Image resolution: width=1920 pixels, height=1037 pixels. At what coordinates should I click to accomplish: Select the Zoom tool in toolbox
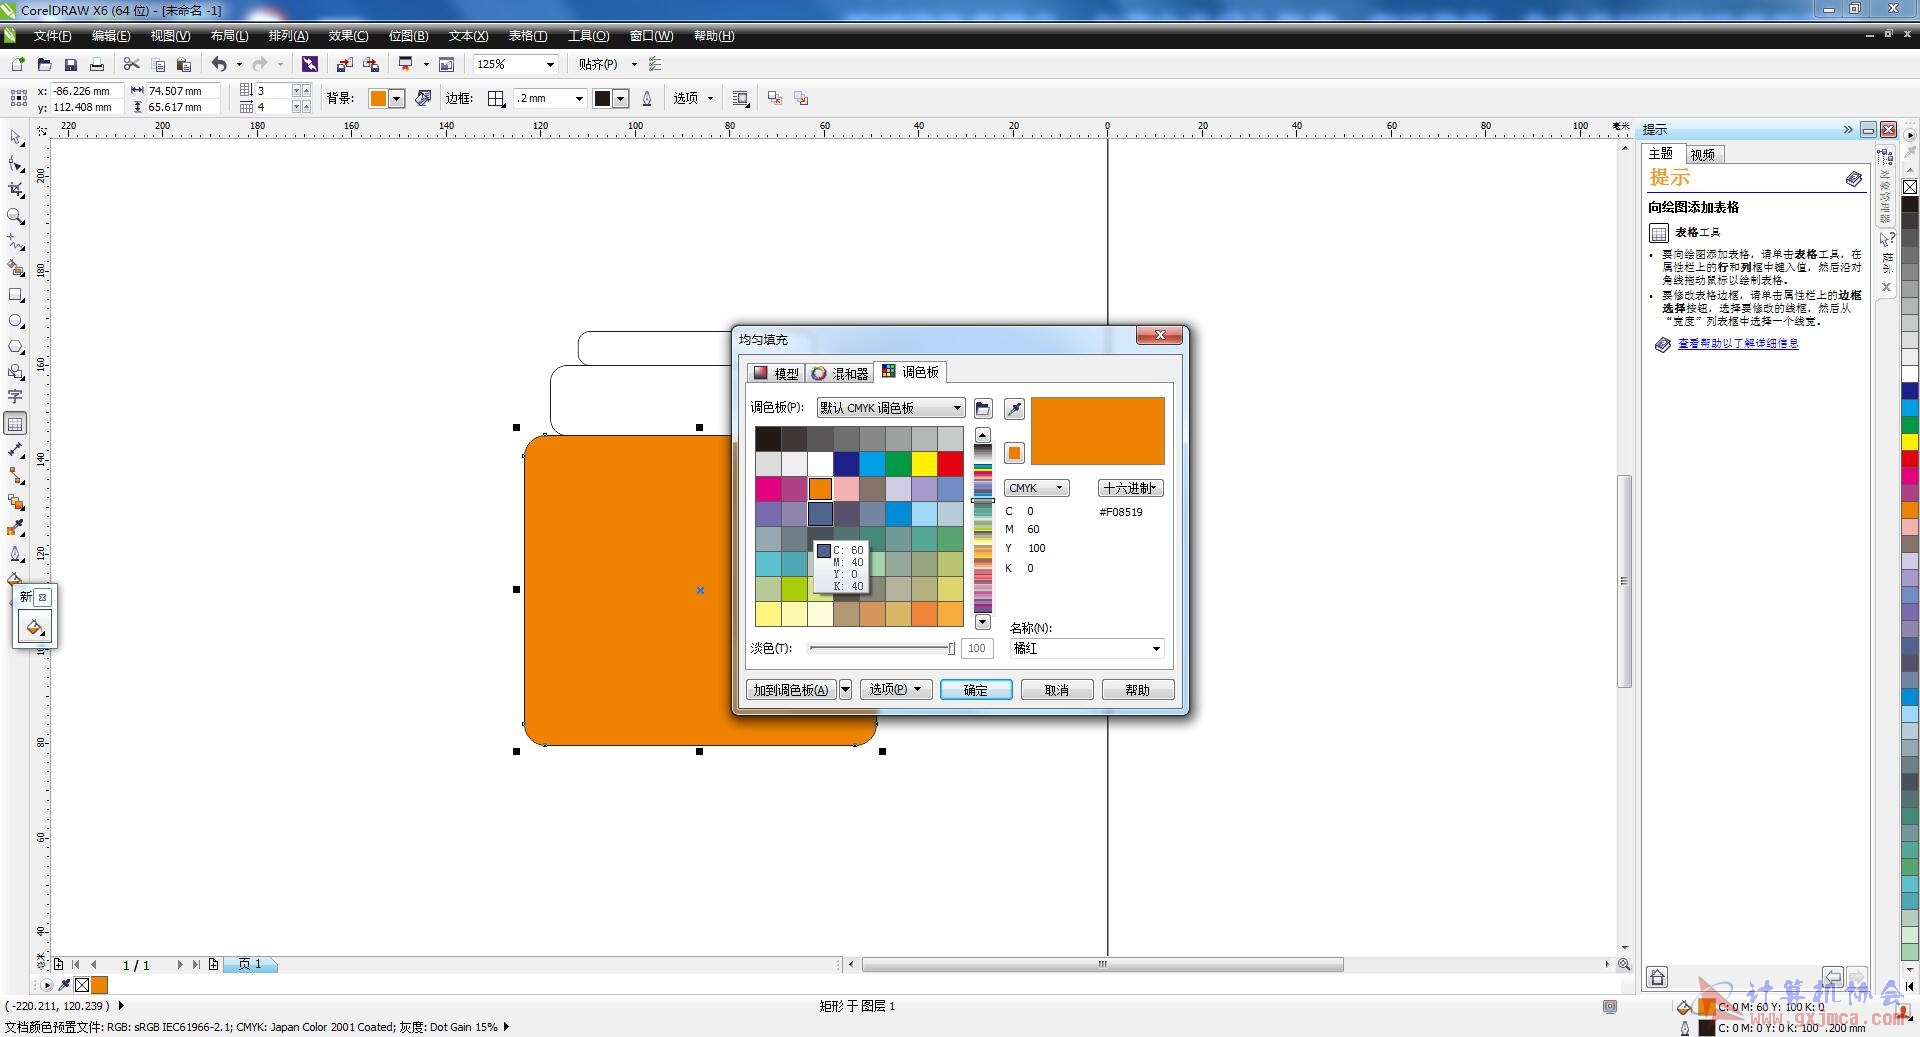click(x=16, y=216)
